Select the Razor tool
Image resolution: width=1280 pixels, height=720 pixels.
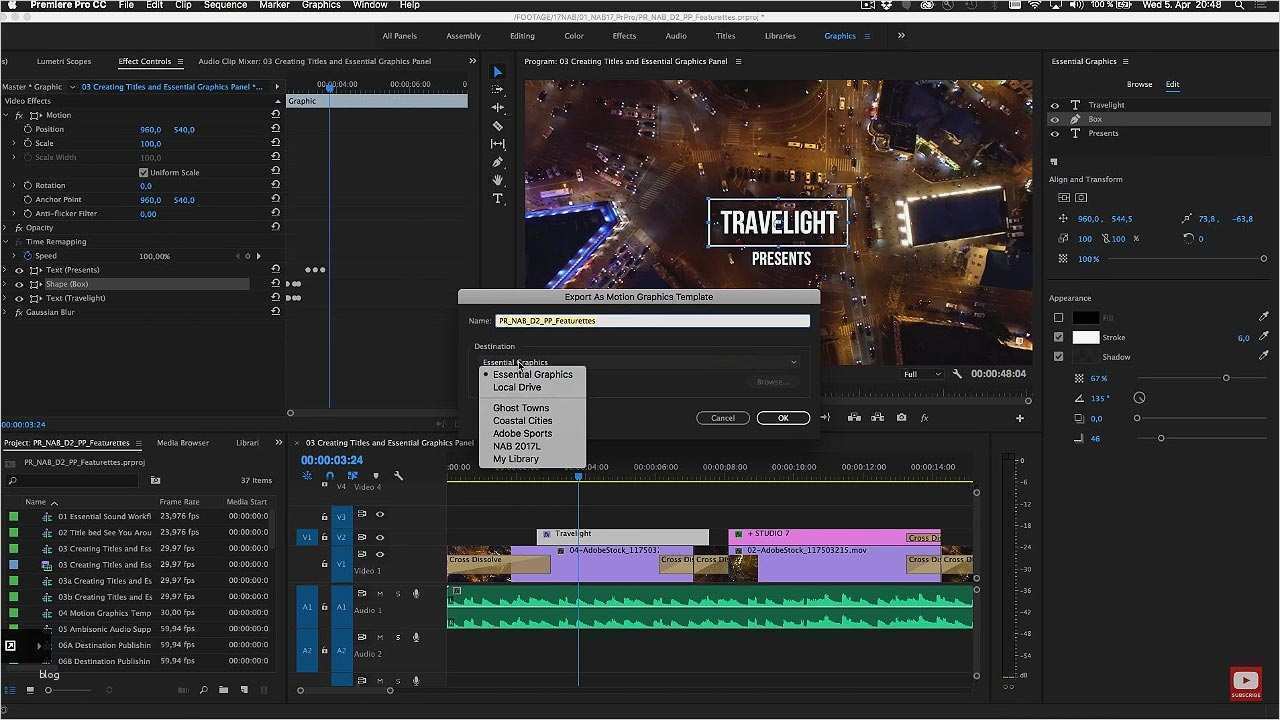click(x=497, y=126)
